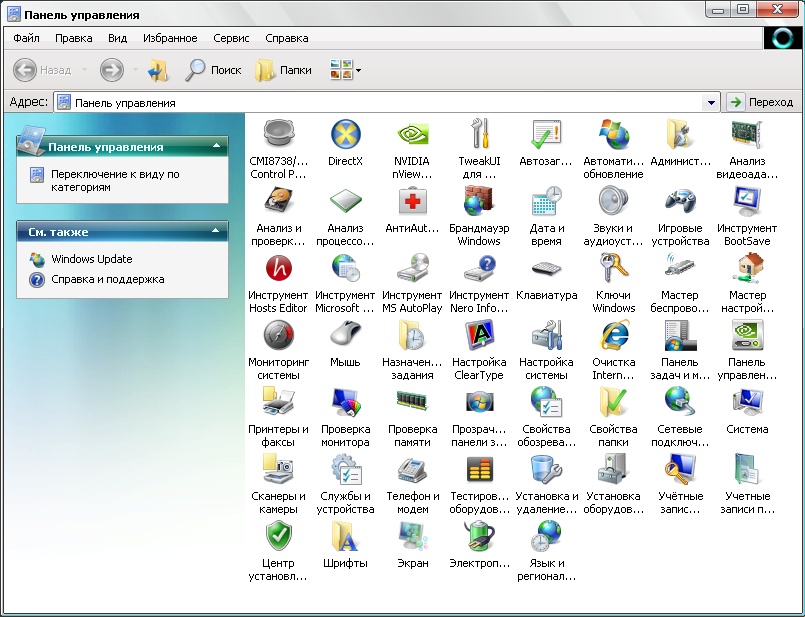Launch Инструмент BootSave
This screenshot has width=805, height=617.
pos(747,216)
